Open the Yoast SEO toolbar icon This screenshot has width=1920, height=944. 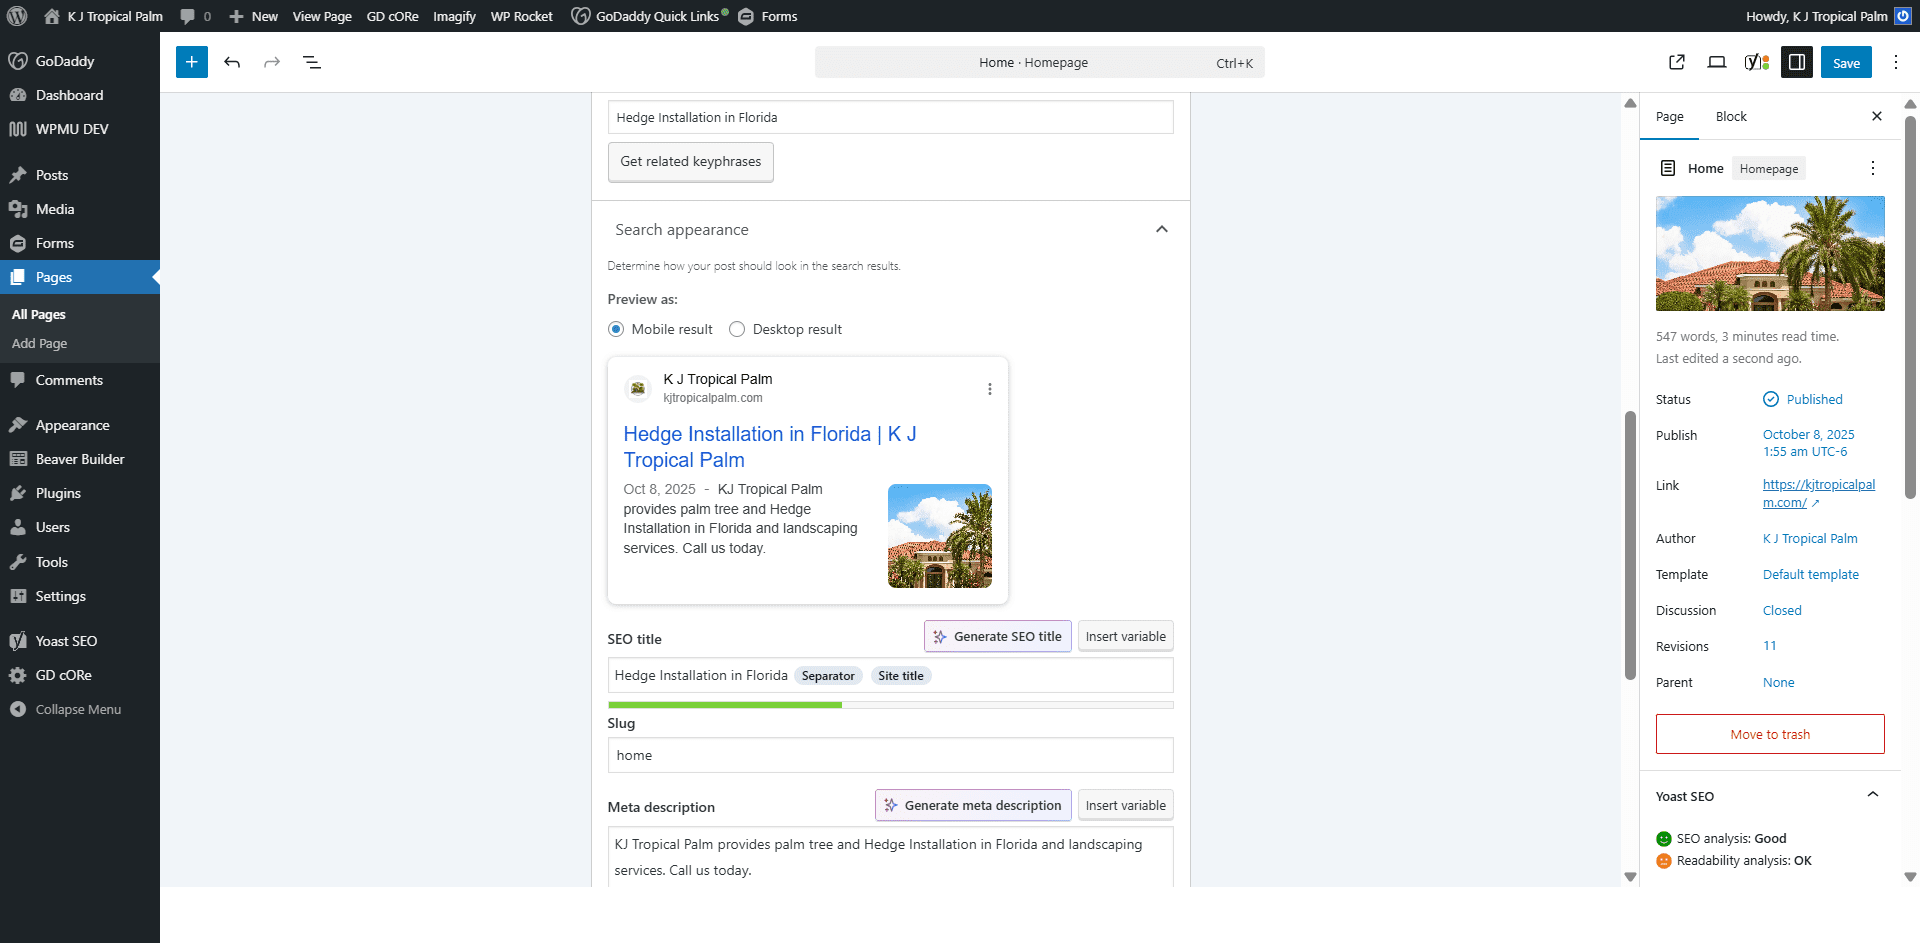(x=1756, y=62)
